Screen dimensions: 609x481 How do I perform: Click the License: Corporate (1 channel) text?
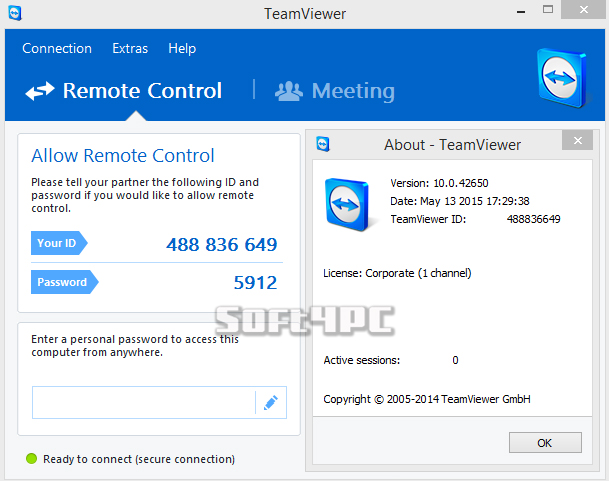pyautogui.click(x=397, y=273)
